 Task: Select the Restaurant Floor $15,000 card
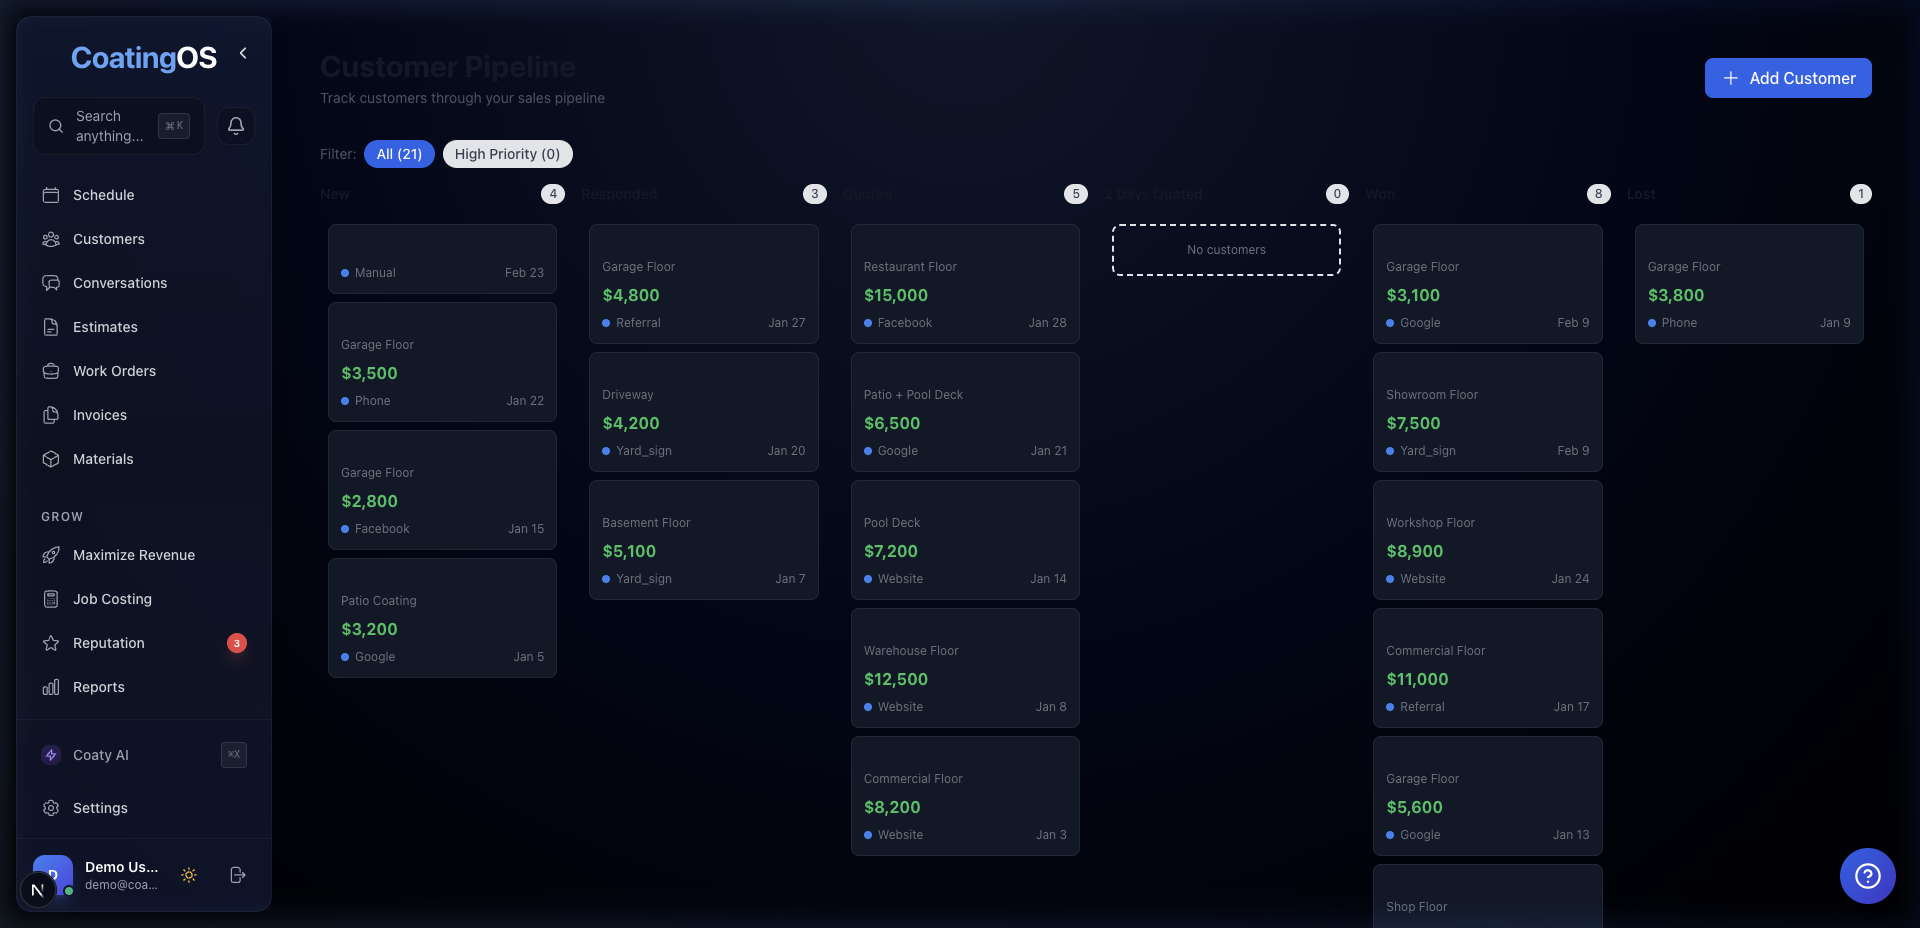[964, 283]
